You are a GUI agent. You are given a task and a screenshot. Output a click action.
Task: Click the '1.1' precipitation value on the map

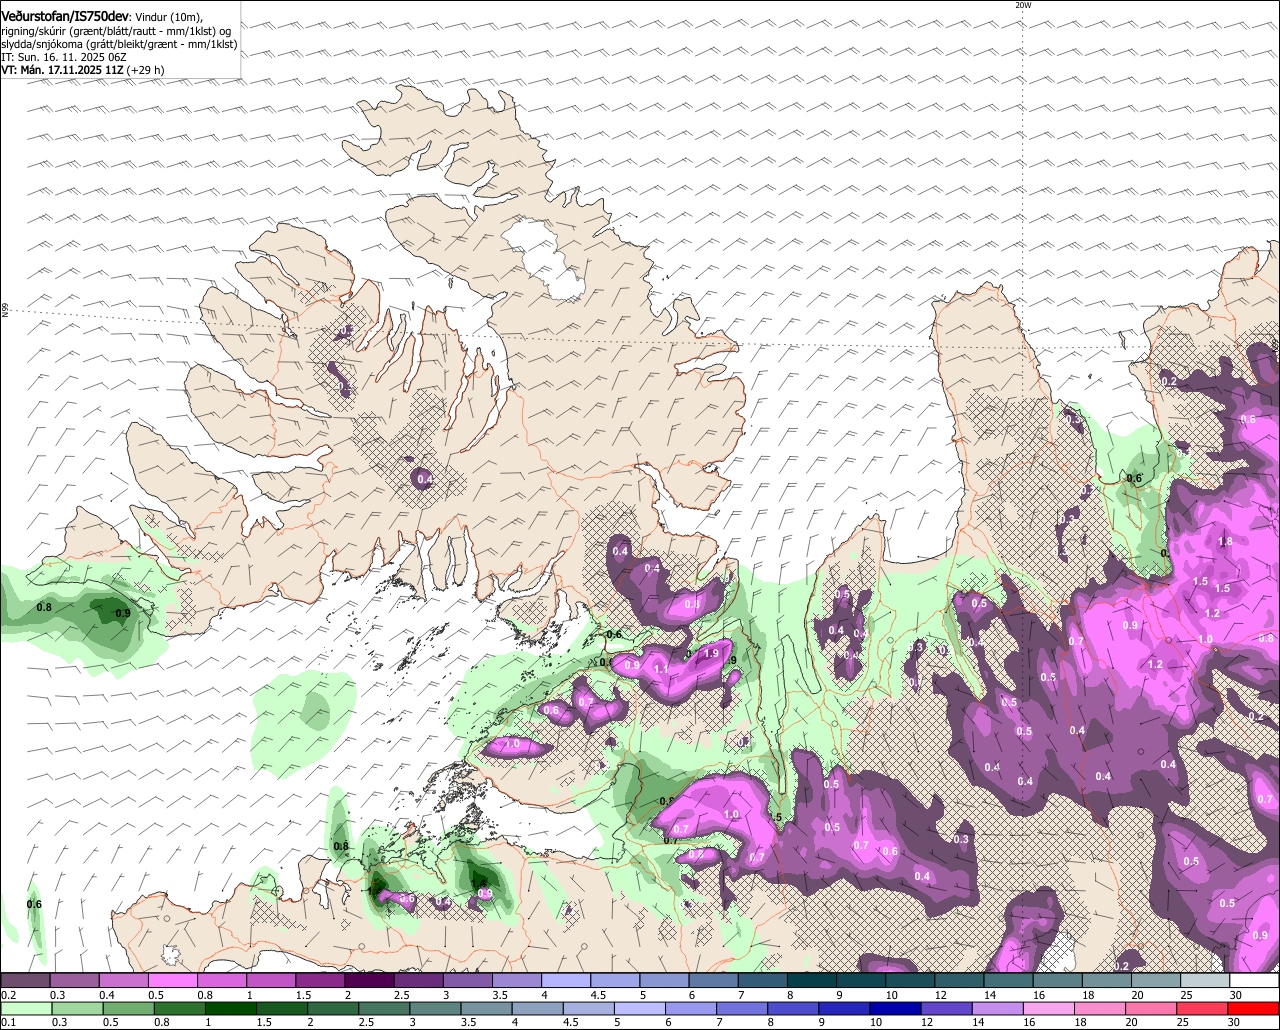click(660, 670)
